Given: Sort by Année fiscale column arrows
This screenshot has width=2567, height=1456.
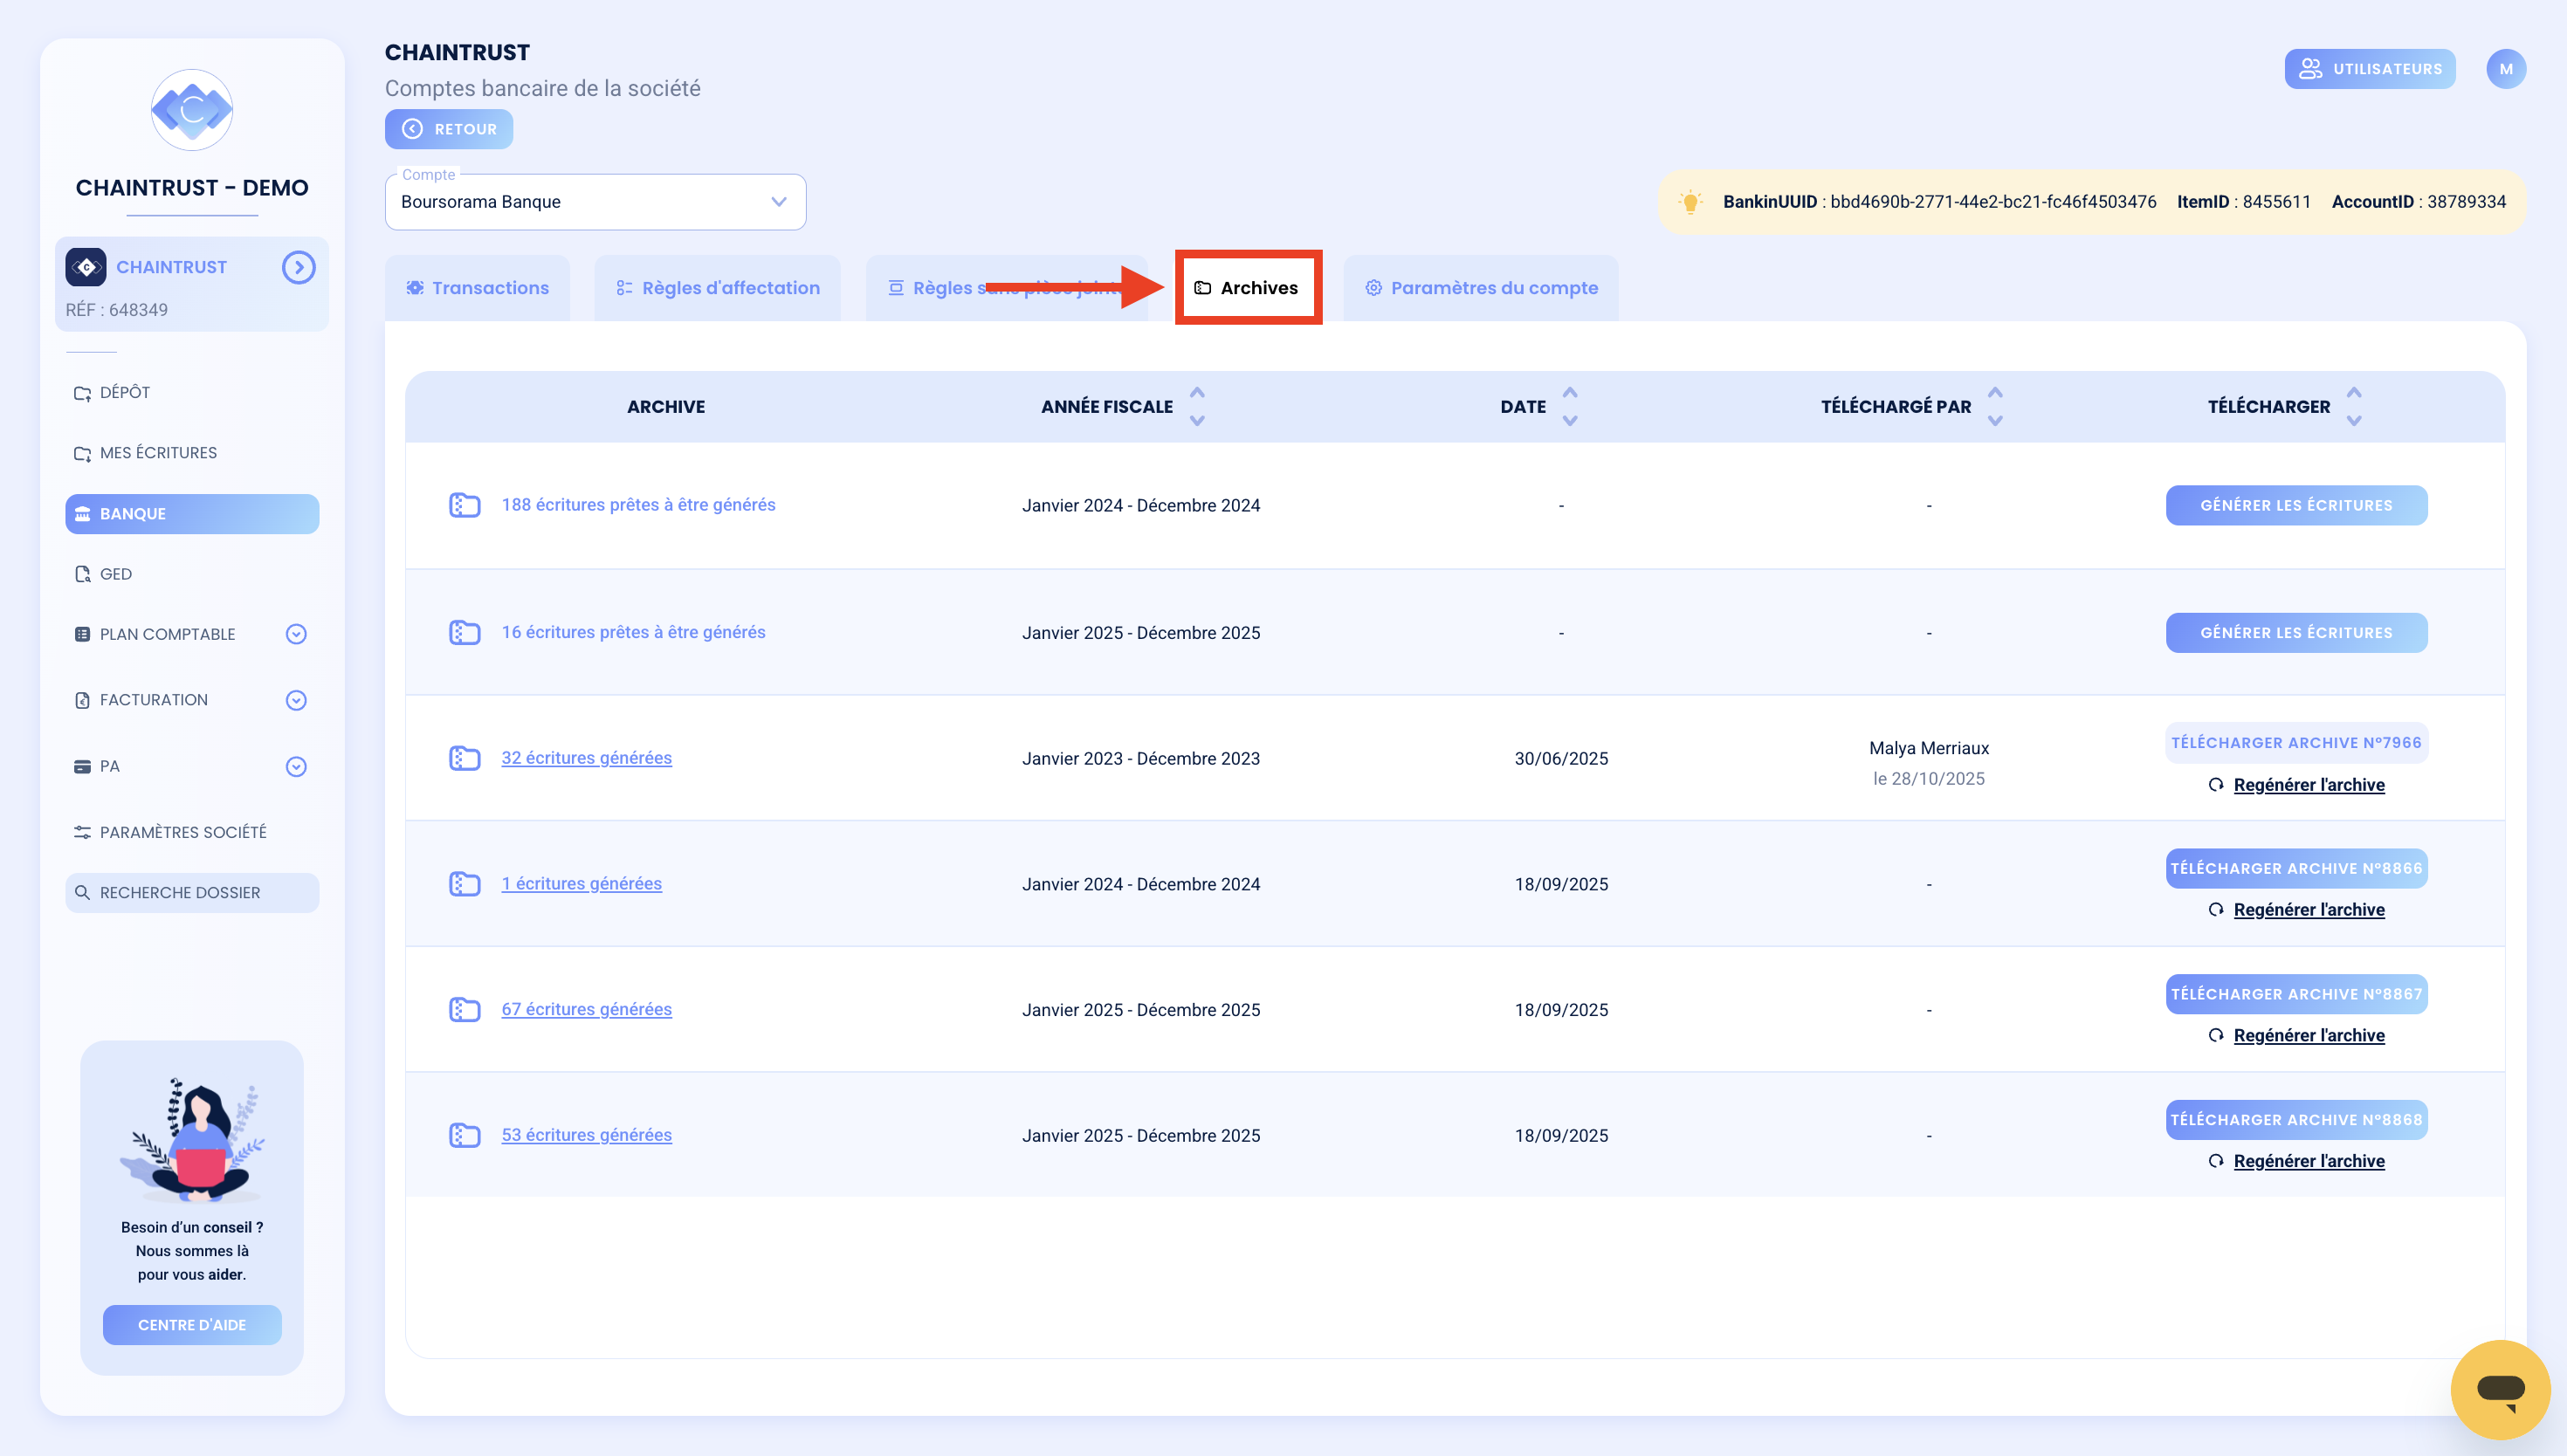Looking at the screenshot, I should coord(1197,407).
